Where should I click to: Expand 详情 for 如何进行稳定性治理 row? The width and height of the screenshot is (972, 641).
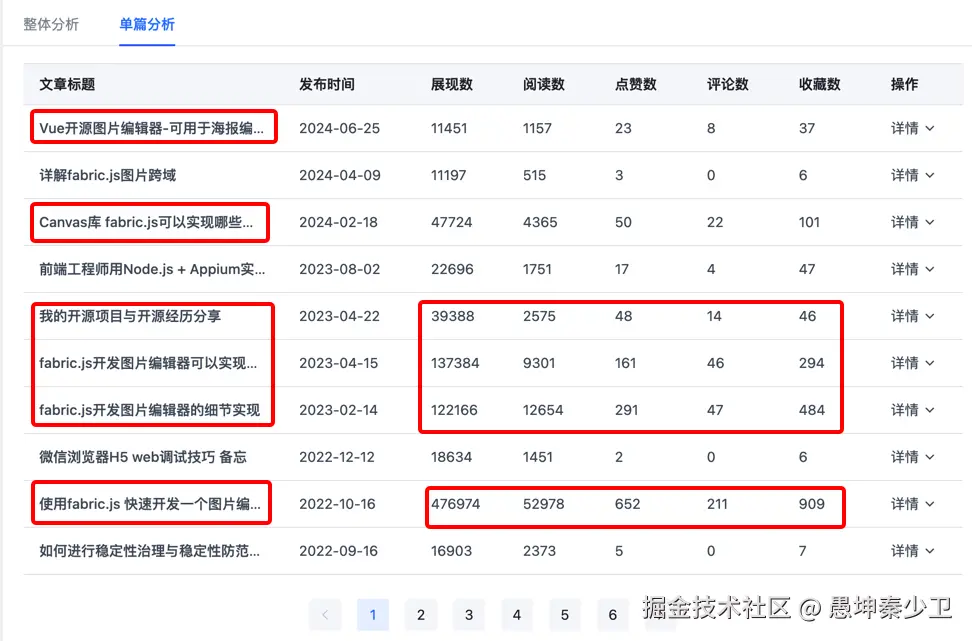pyautogui.click(x=912, y=551)
